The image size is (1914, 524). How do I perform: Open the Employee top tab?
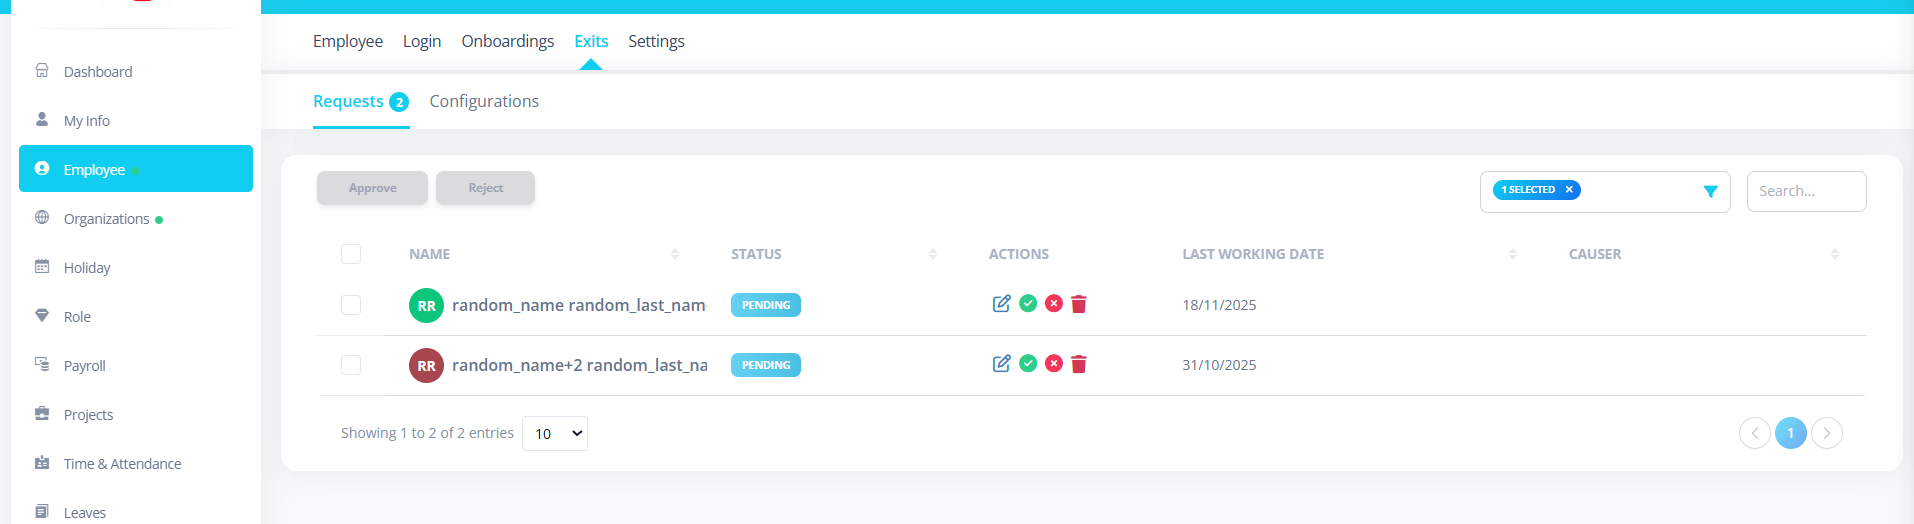348,41
